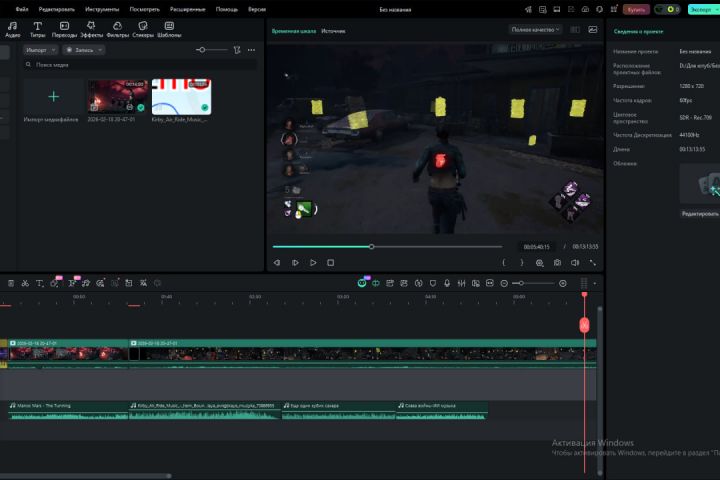Click the Редактировать cover button
This screenshot has height=480, width=720.
pyautogui.click(x=700, y=214)
